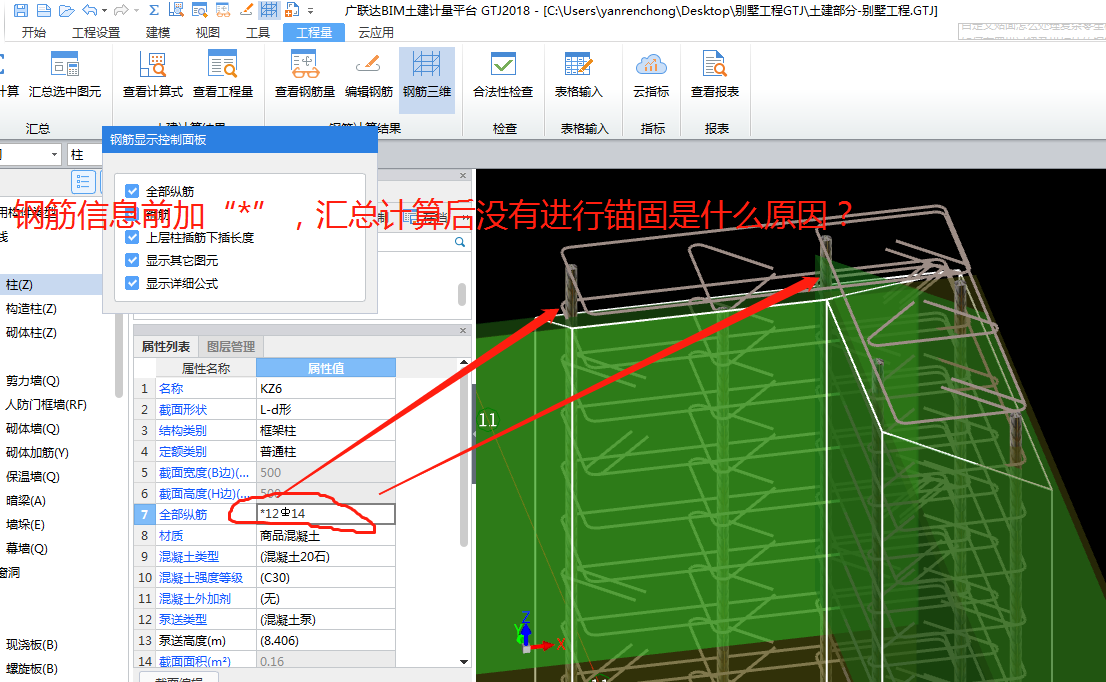Viewport: 1106px width, 682px height.
Task: Select 暗梁(A) in component tree
Action: coord(25,501)
